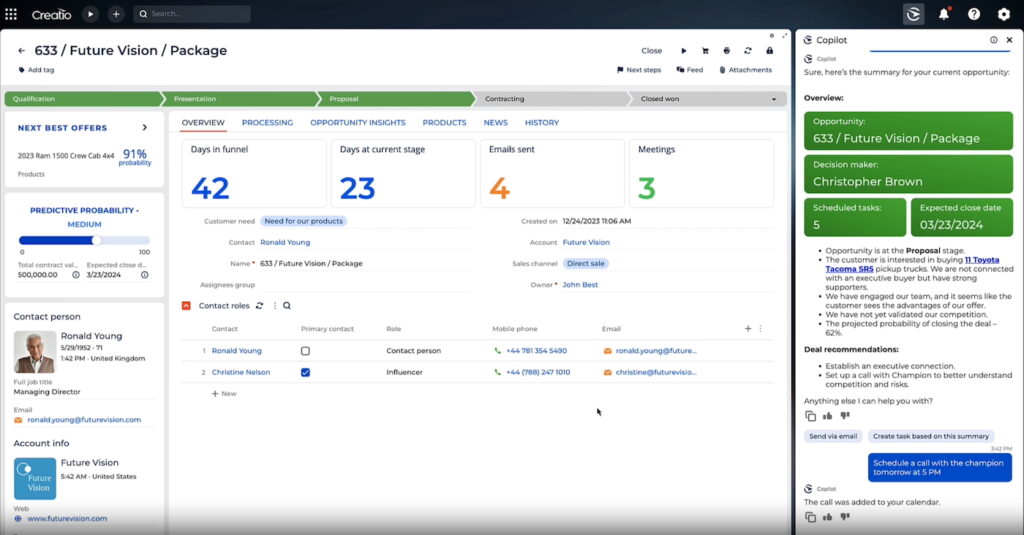
Task: Click the print icon in page toolbar
Action: pos(726,51)
